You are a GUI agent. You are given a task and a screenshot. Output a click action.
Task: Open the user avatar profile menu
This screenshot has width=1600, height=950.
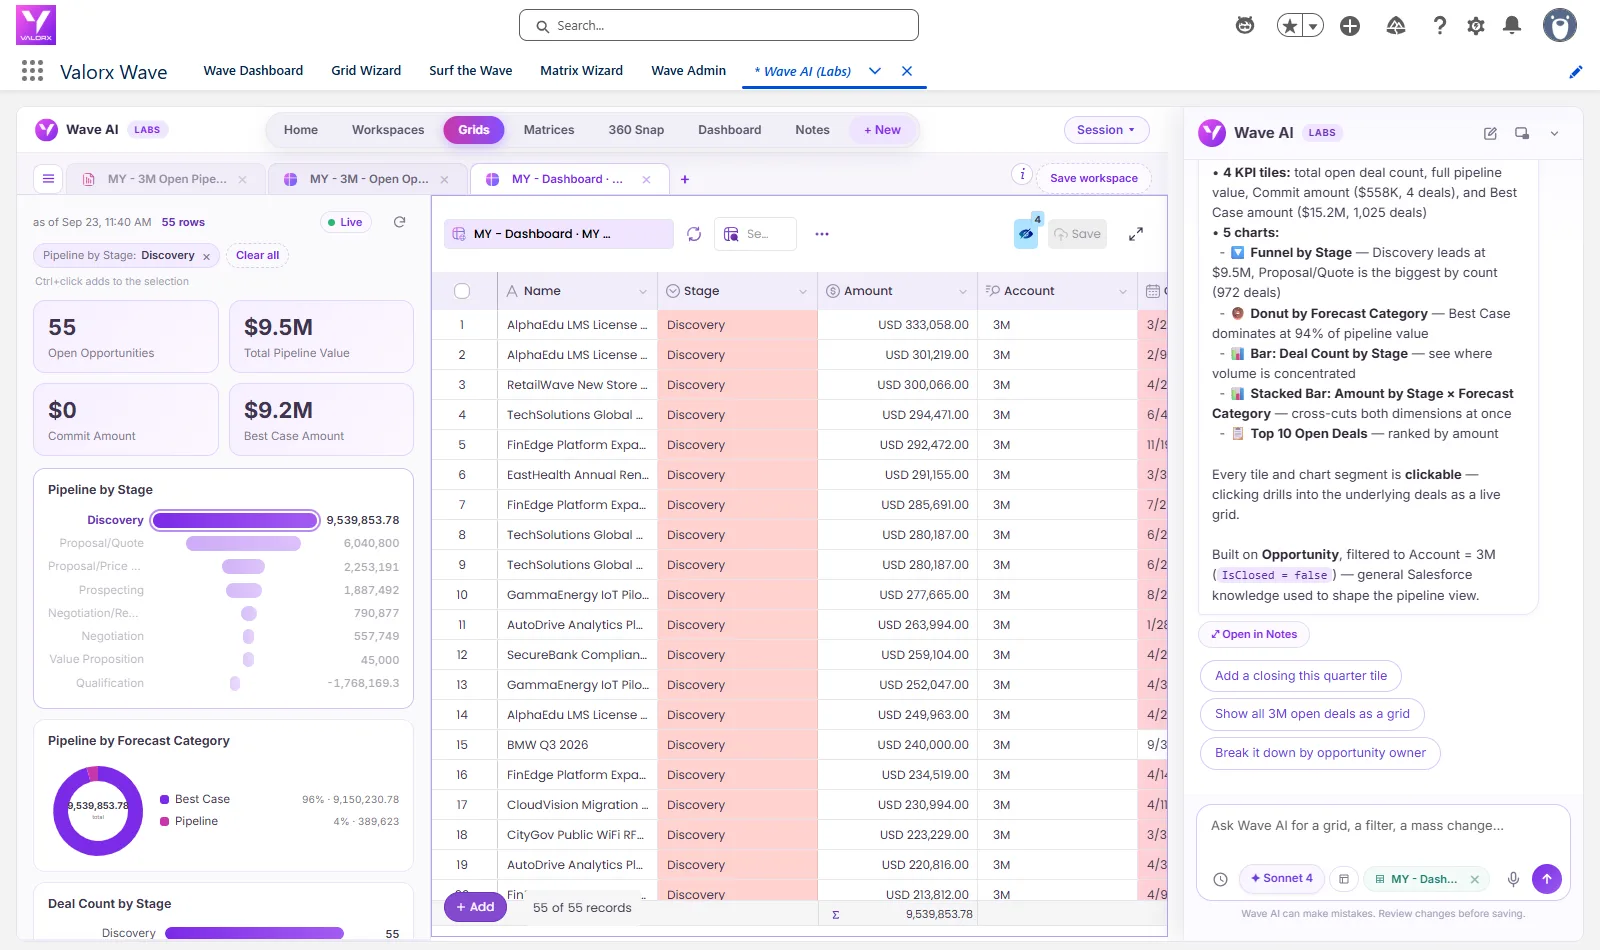click(1560, 25)
